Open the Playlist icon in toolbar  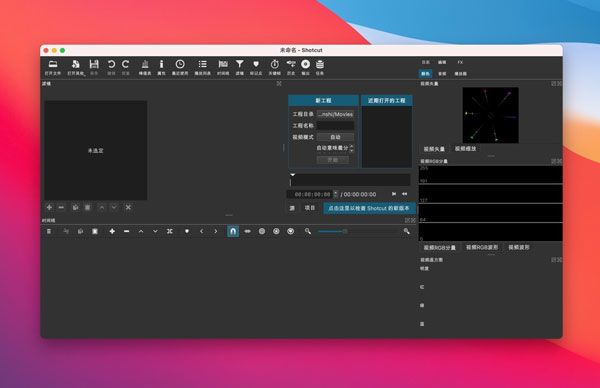(202, 67)
